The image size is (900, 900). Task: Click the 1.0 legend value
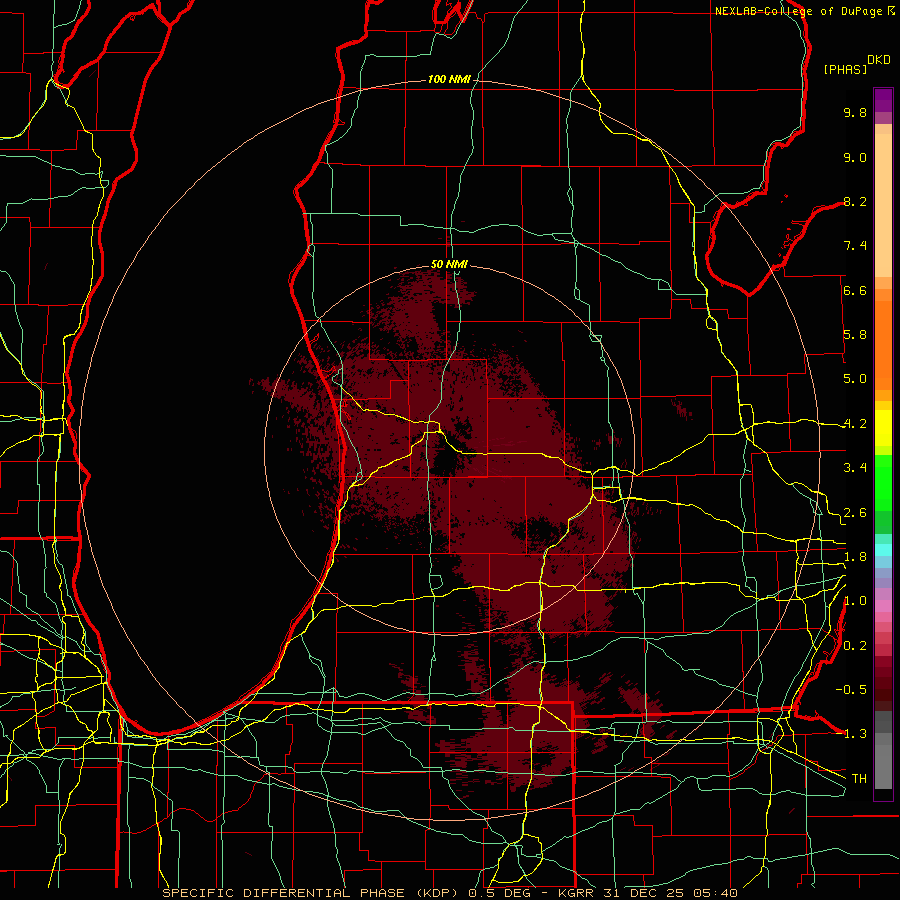[x=855, y=601]
